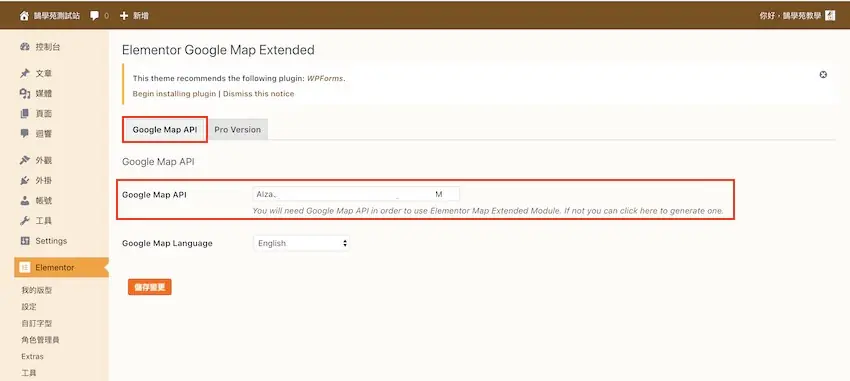Click the plus icon to add new content
The height and width of the screenshot is (381, 850).
pos(124,16)
